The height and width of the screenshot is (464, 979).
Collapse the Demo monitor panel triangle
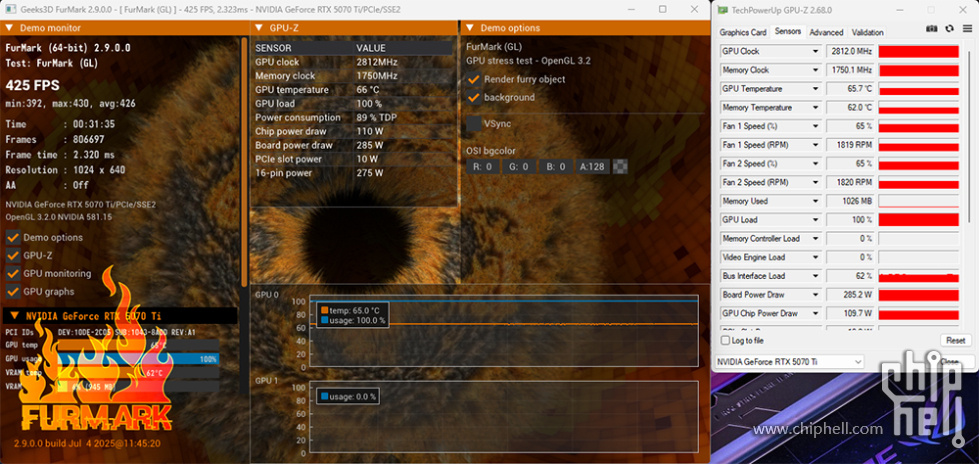tap(11, 29)
